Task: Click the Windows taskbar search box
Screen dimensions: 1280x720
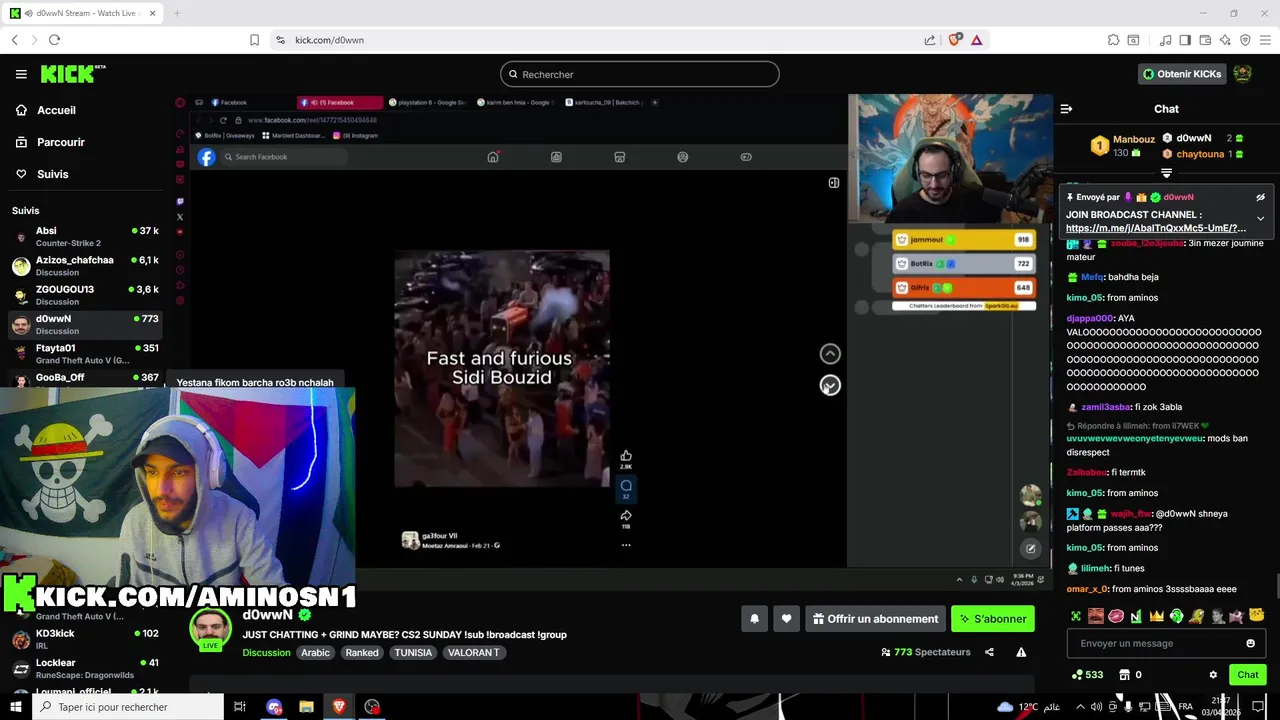Action: pos(128,707)
